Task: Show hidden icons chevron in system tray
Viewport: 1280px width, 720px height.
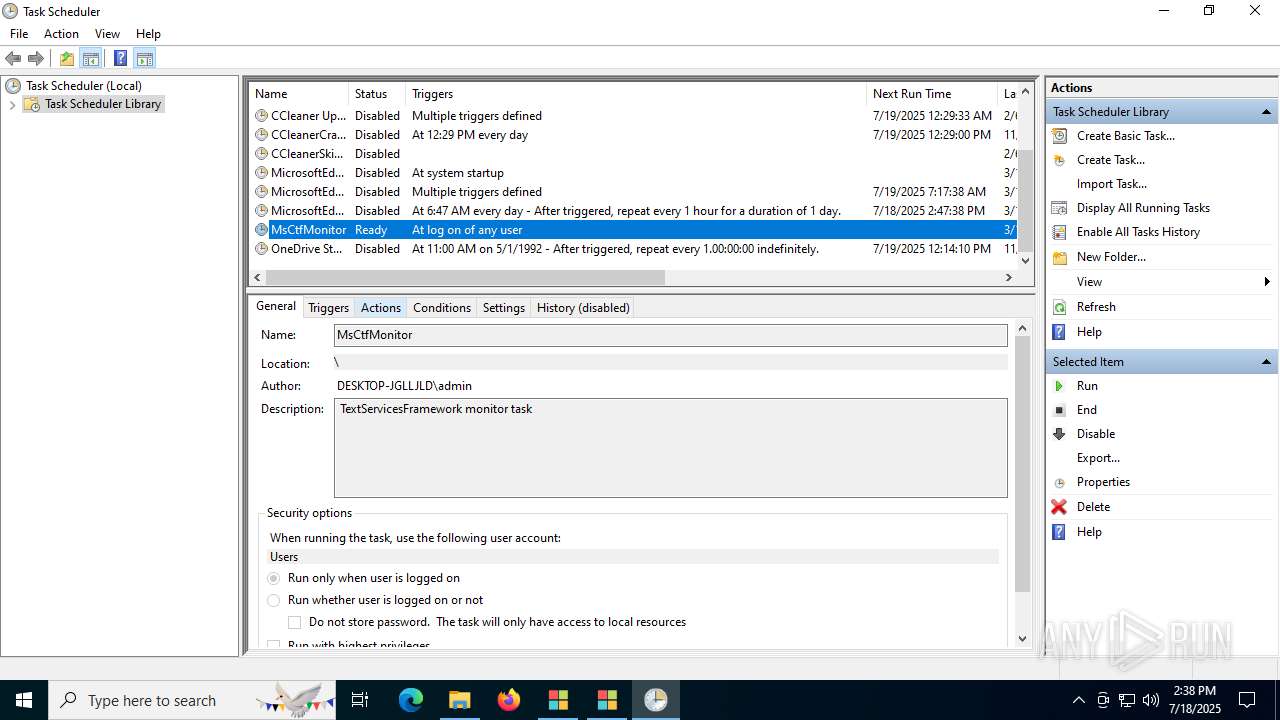Action: pos(1078,700)
